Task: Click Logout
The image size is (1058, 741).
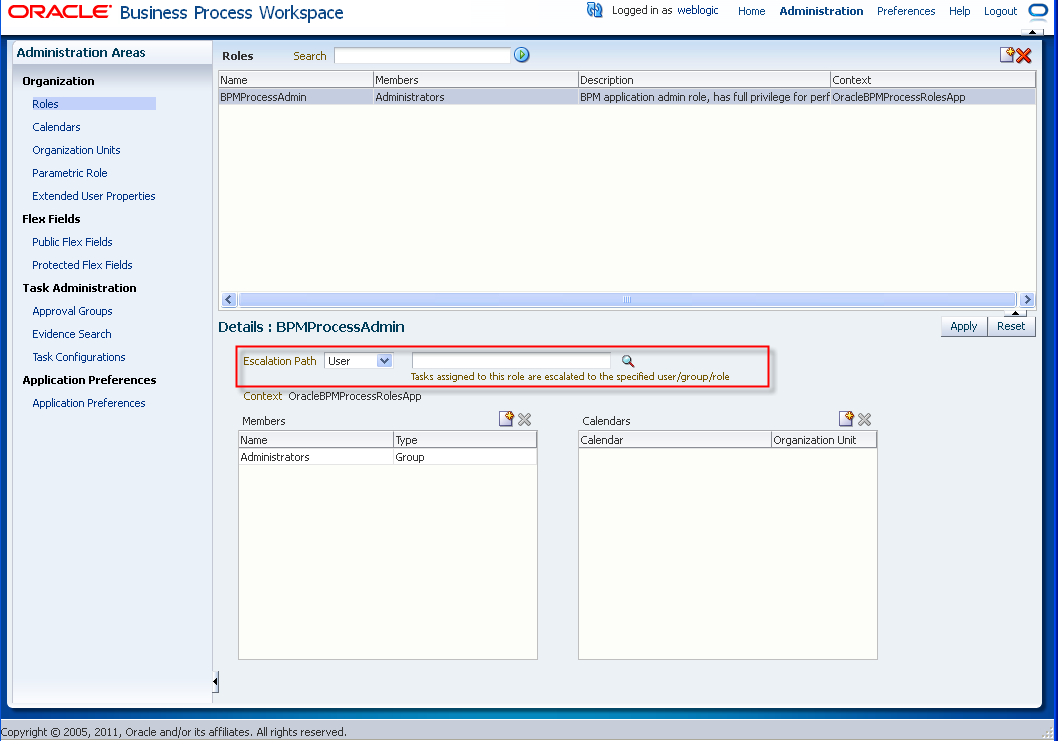Action: point(1000,11)
